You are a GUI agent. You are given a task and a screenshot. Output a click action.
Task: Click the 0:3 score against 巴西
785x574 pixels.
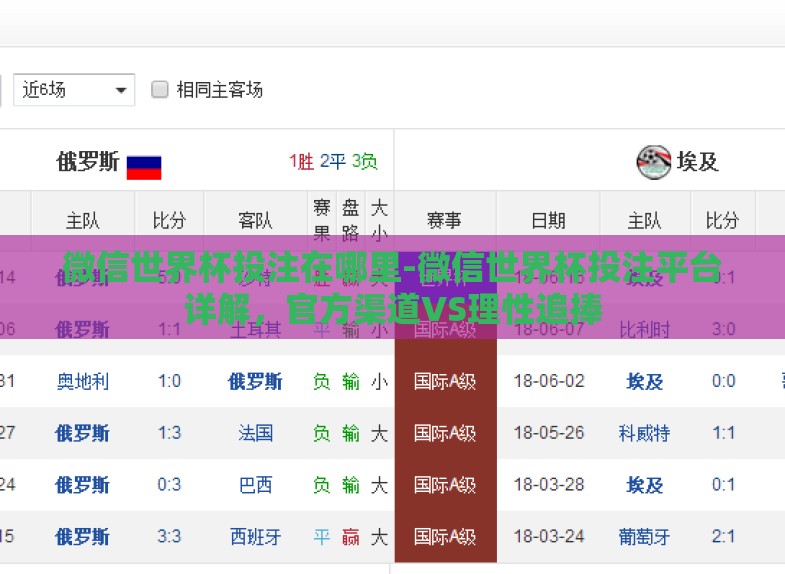tap(169, 485)
